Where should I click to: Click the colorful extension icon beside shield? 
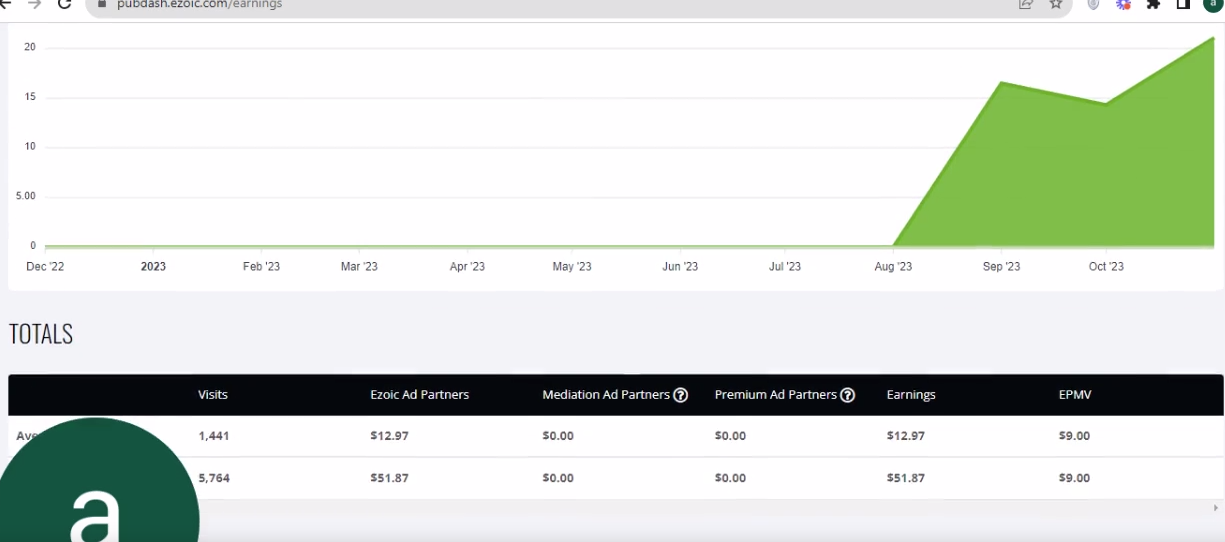(1125, 4)
